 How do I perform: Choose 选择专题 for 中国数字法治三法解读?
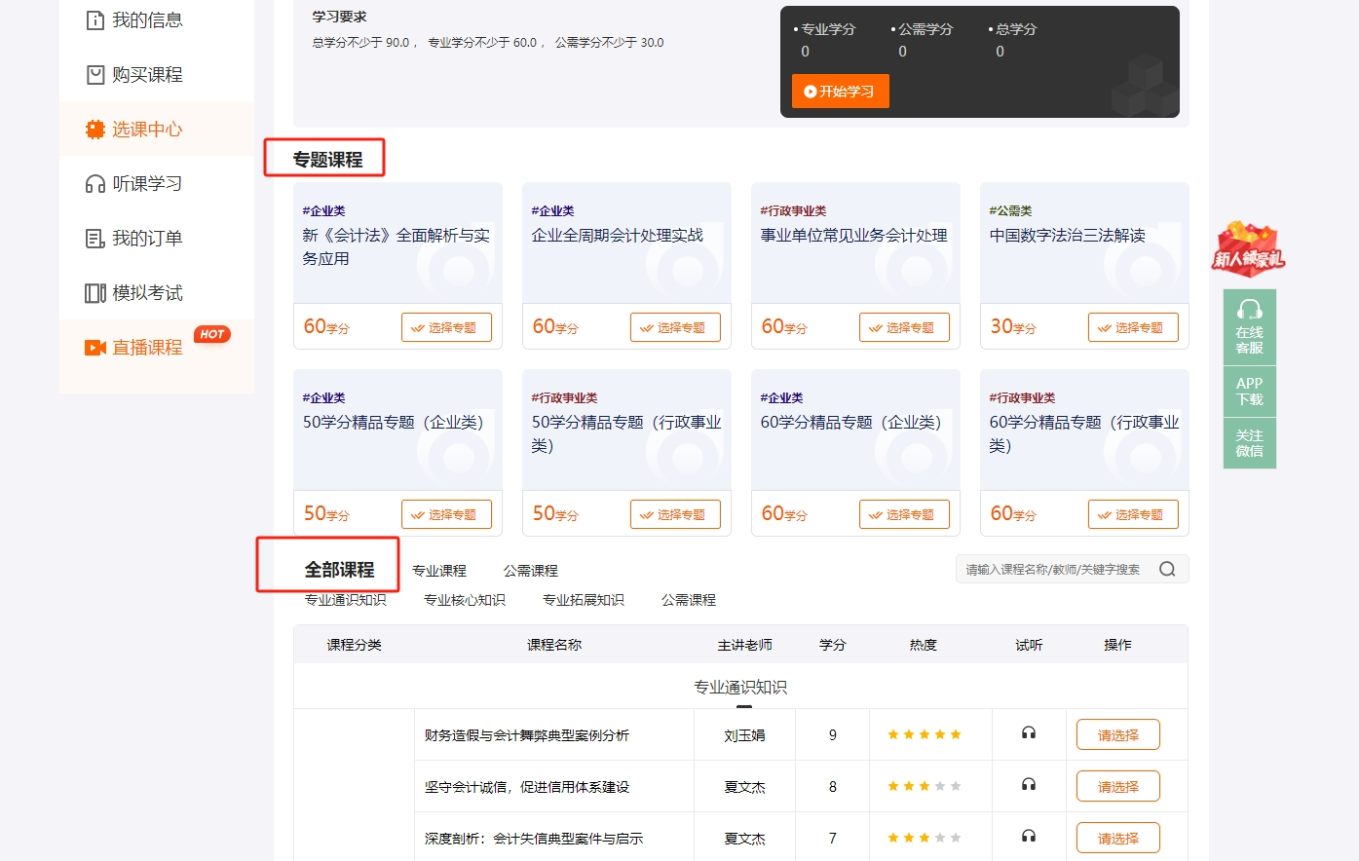coord(1133,327)
